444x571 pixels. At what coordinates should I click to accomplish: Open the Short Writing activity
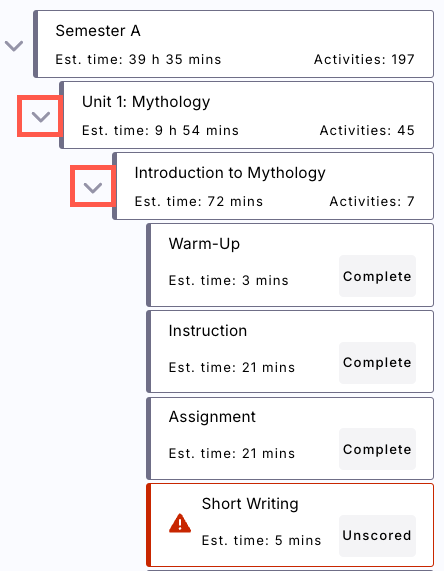pyautogui.click(x=290, y=525)
